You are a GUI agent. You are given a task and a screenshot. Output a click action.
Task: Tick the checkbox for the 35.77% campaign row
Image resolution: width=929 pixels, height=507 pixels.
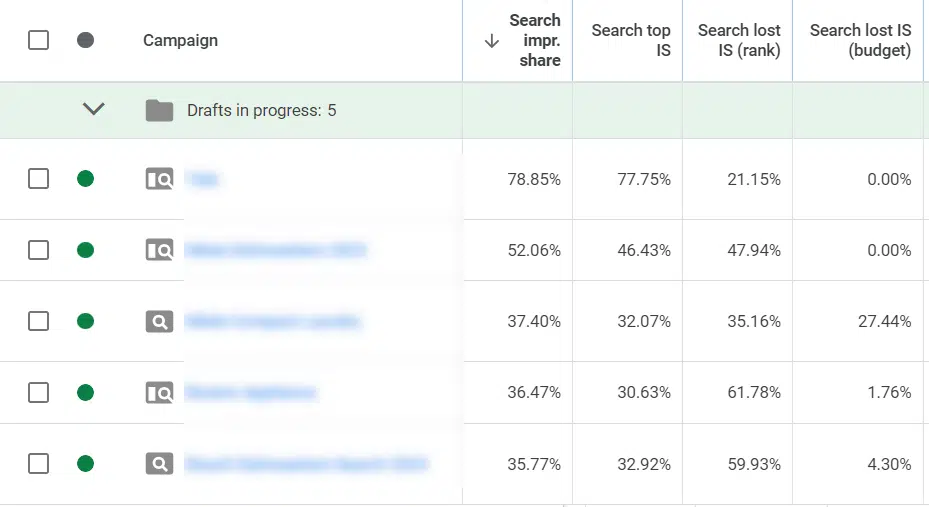pos(38,463)
